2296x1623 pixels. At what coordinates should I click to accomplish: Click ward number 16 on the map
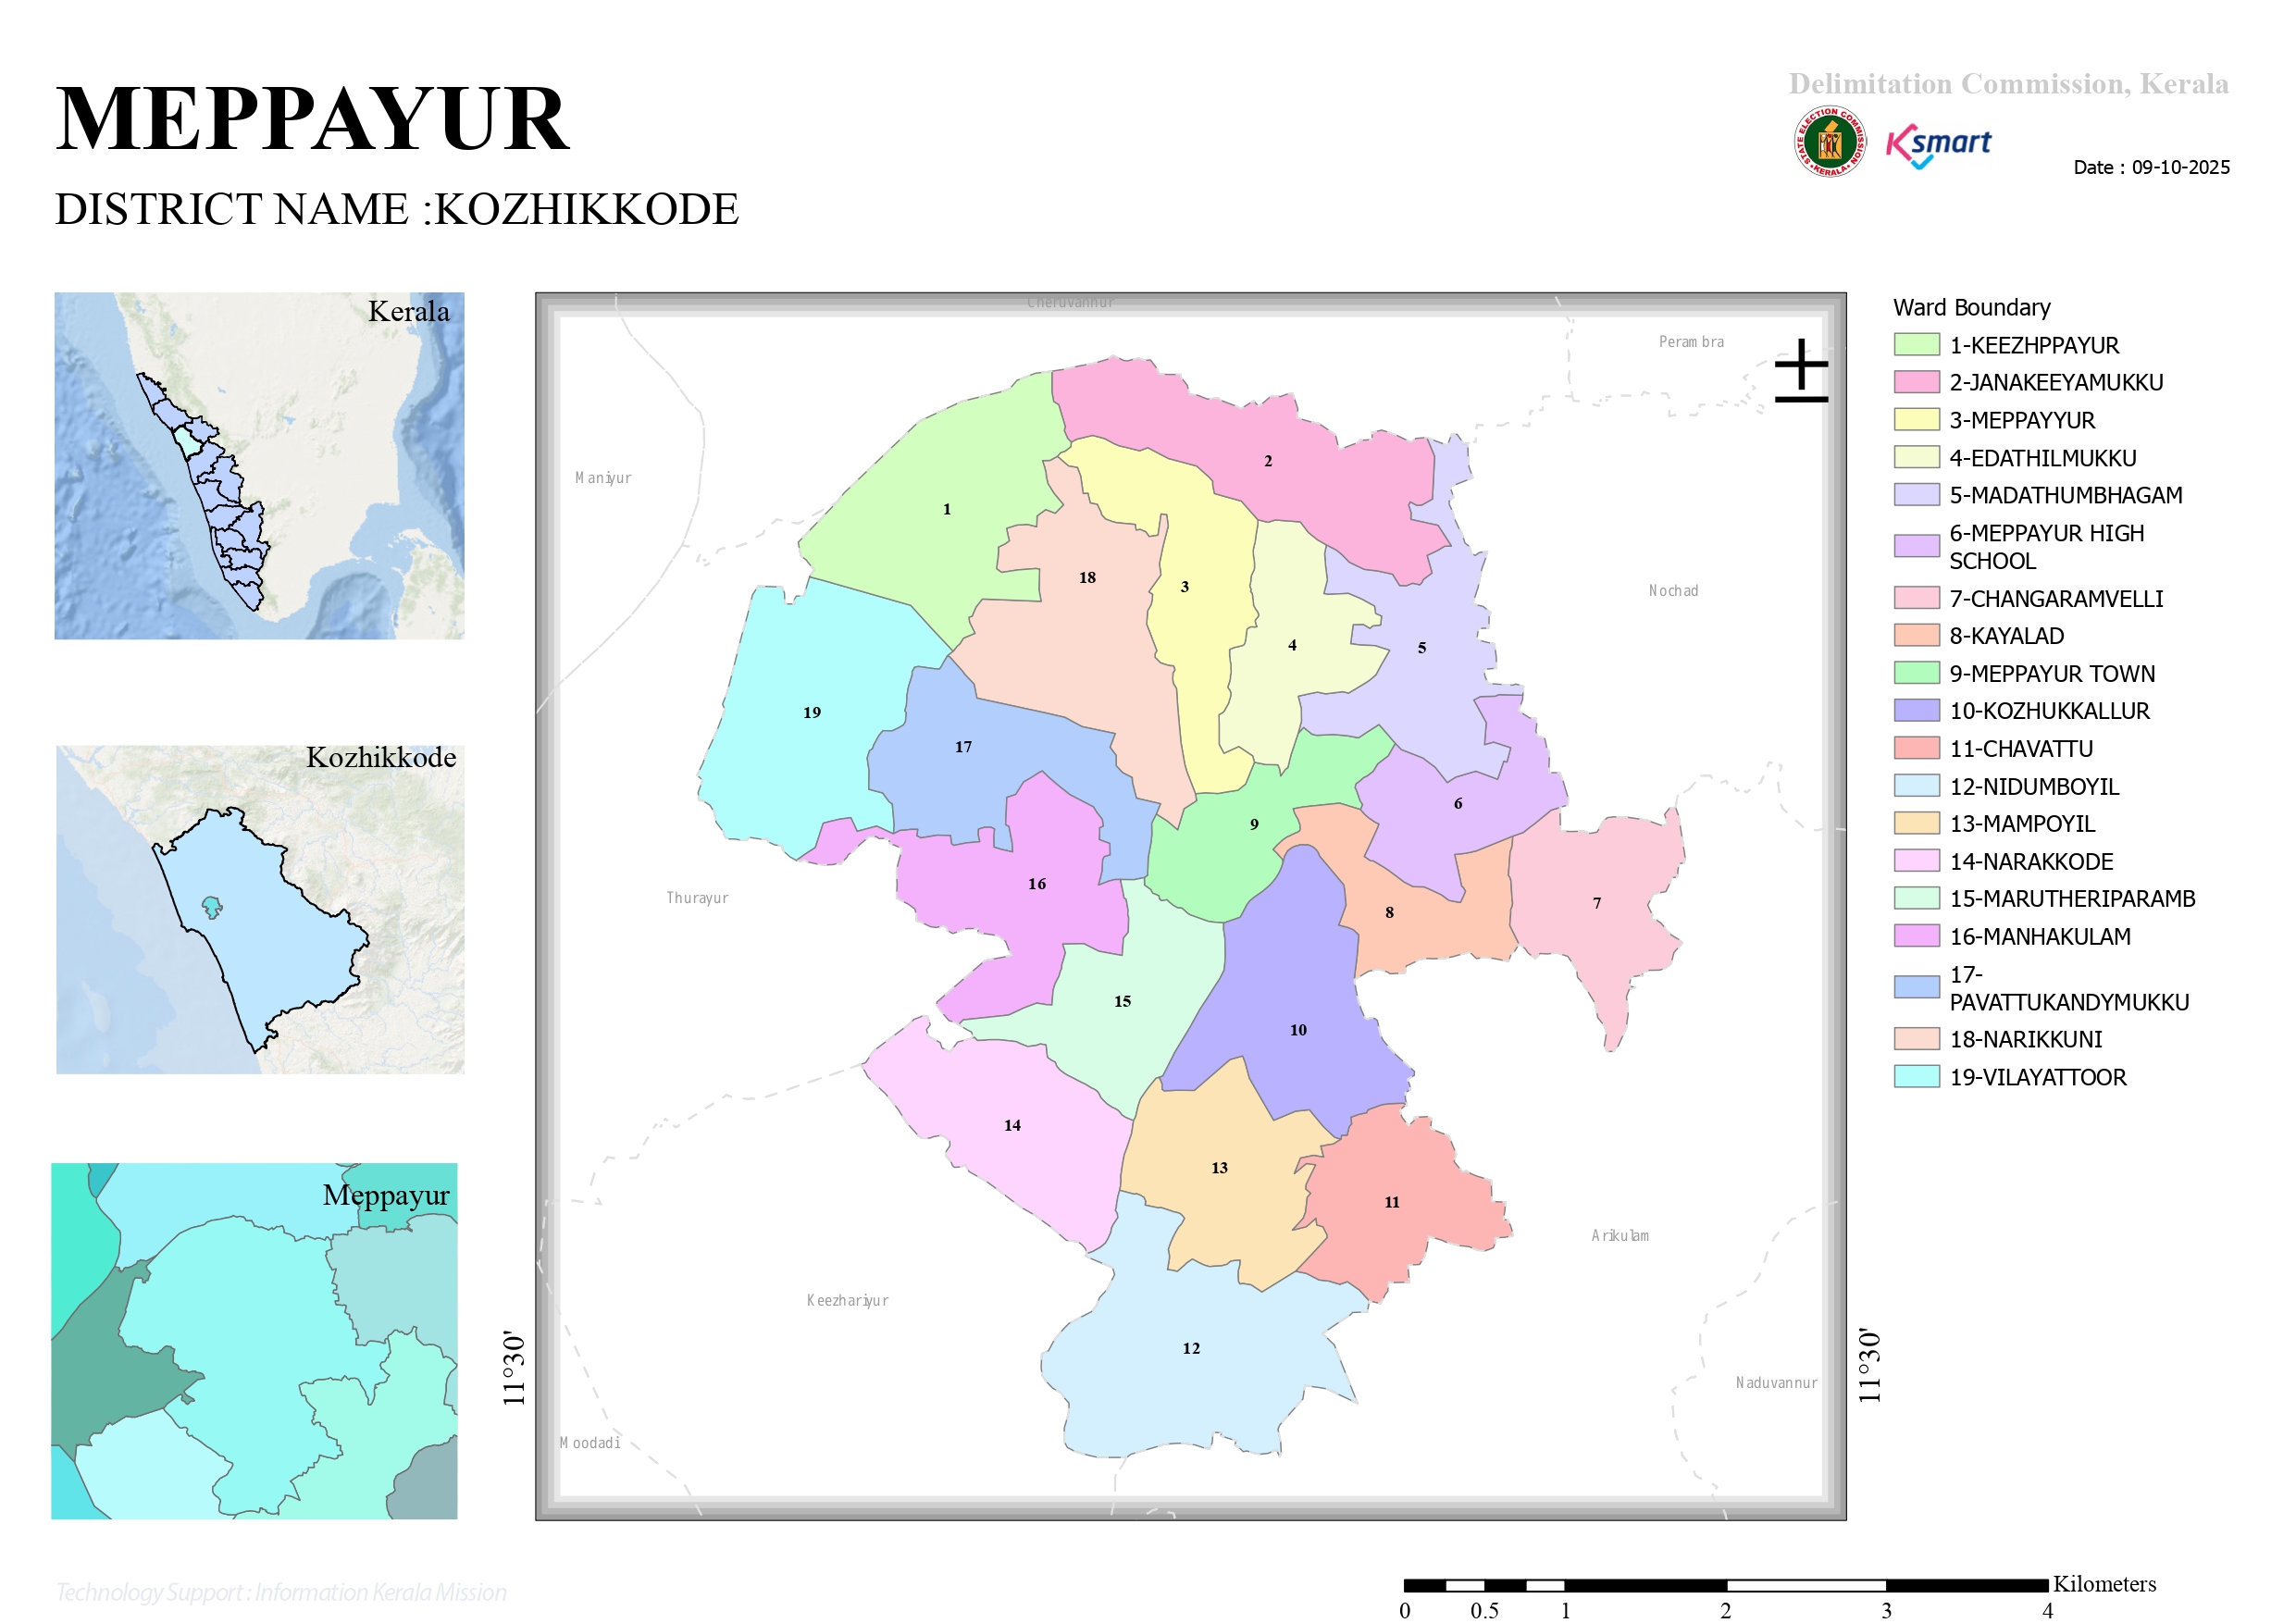1037,885
